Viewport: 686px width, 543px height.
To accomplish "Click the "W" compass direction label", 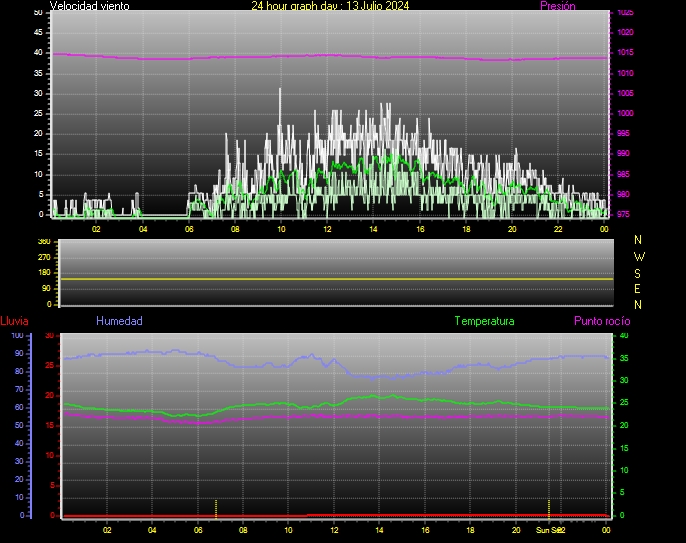I will 639,256.
